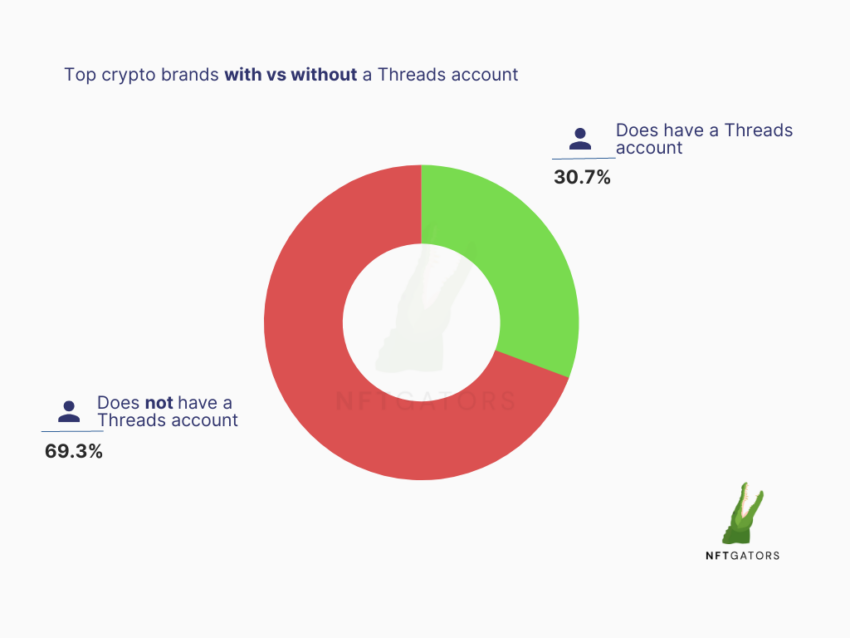Viewport: 850px width, 638px height.
Task: Click the NFTGators alligator logo
Action: coord(743,513)
